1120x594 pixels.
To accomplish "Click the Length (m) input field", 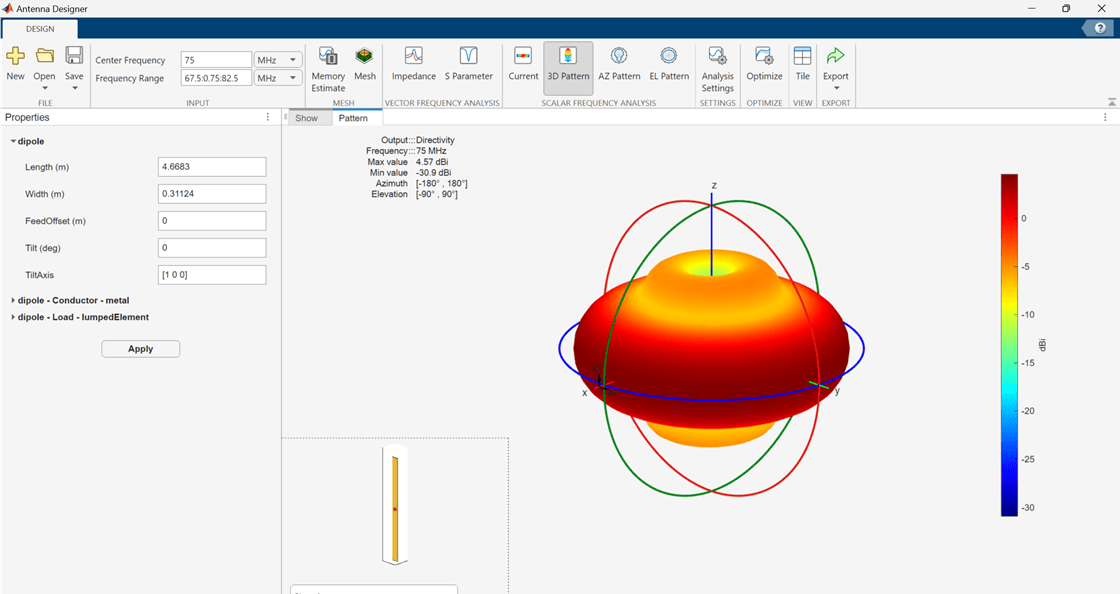I will click(212, 167).
